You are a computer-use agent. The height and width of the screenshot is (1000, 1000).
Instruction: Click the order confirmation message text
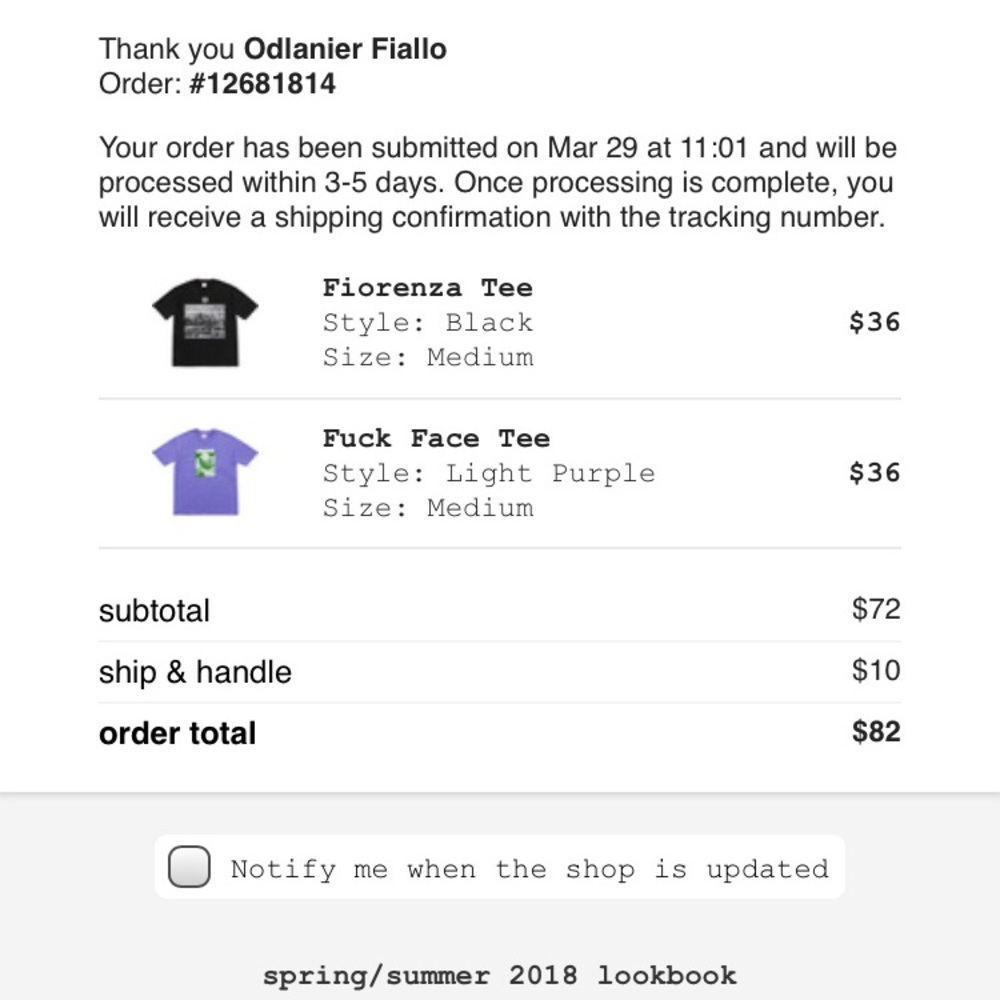pos(498,182)
